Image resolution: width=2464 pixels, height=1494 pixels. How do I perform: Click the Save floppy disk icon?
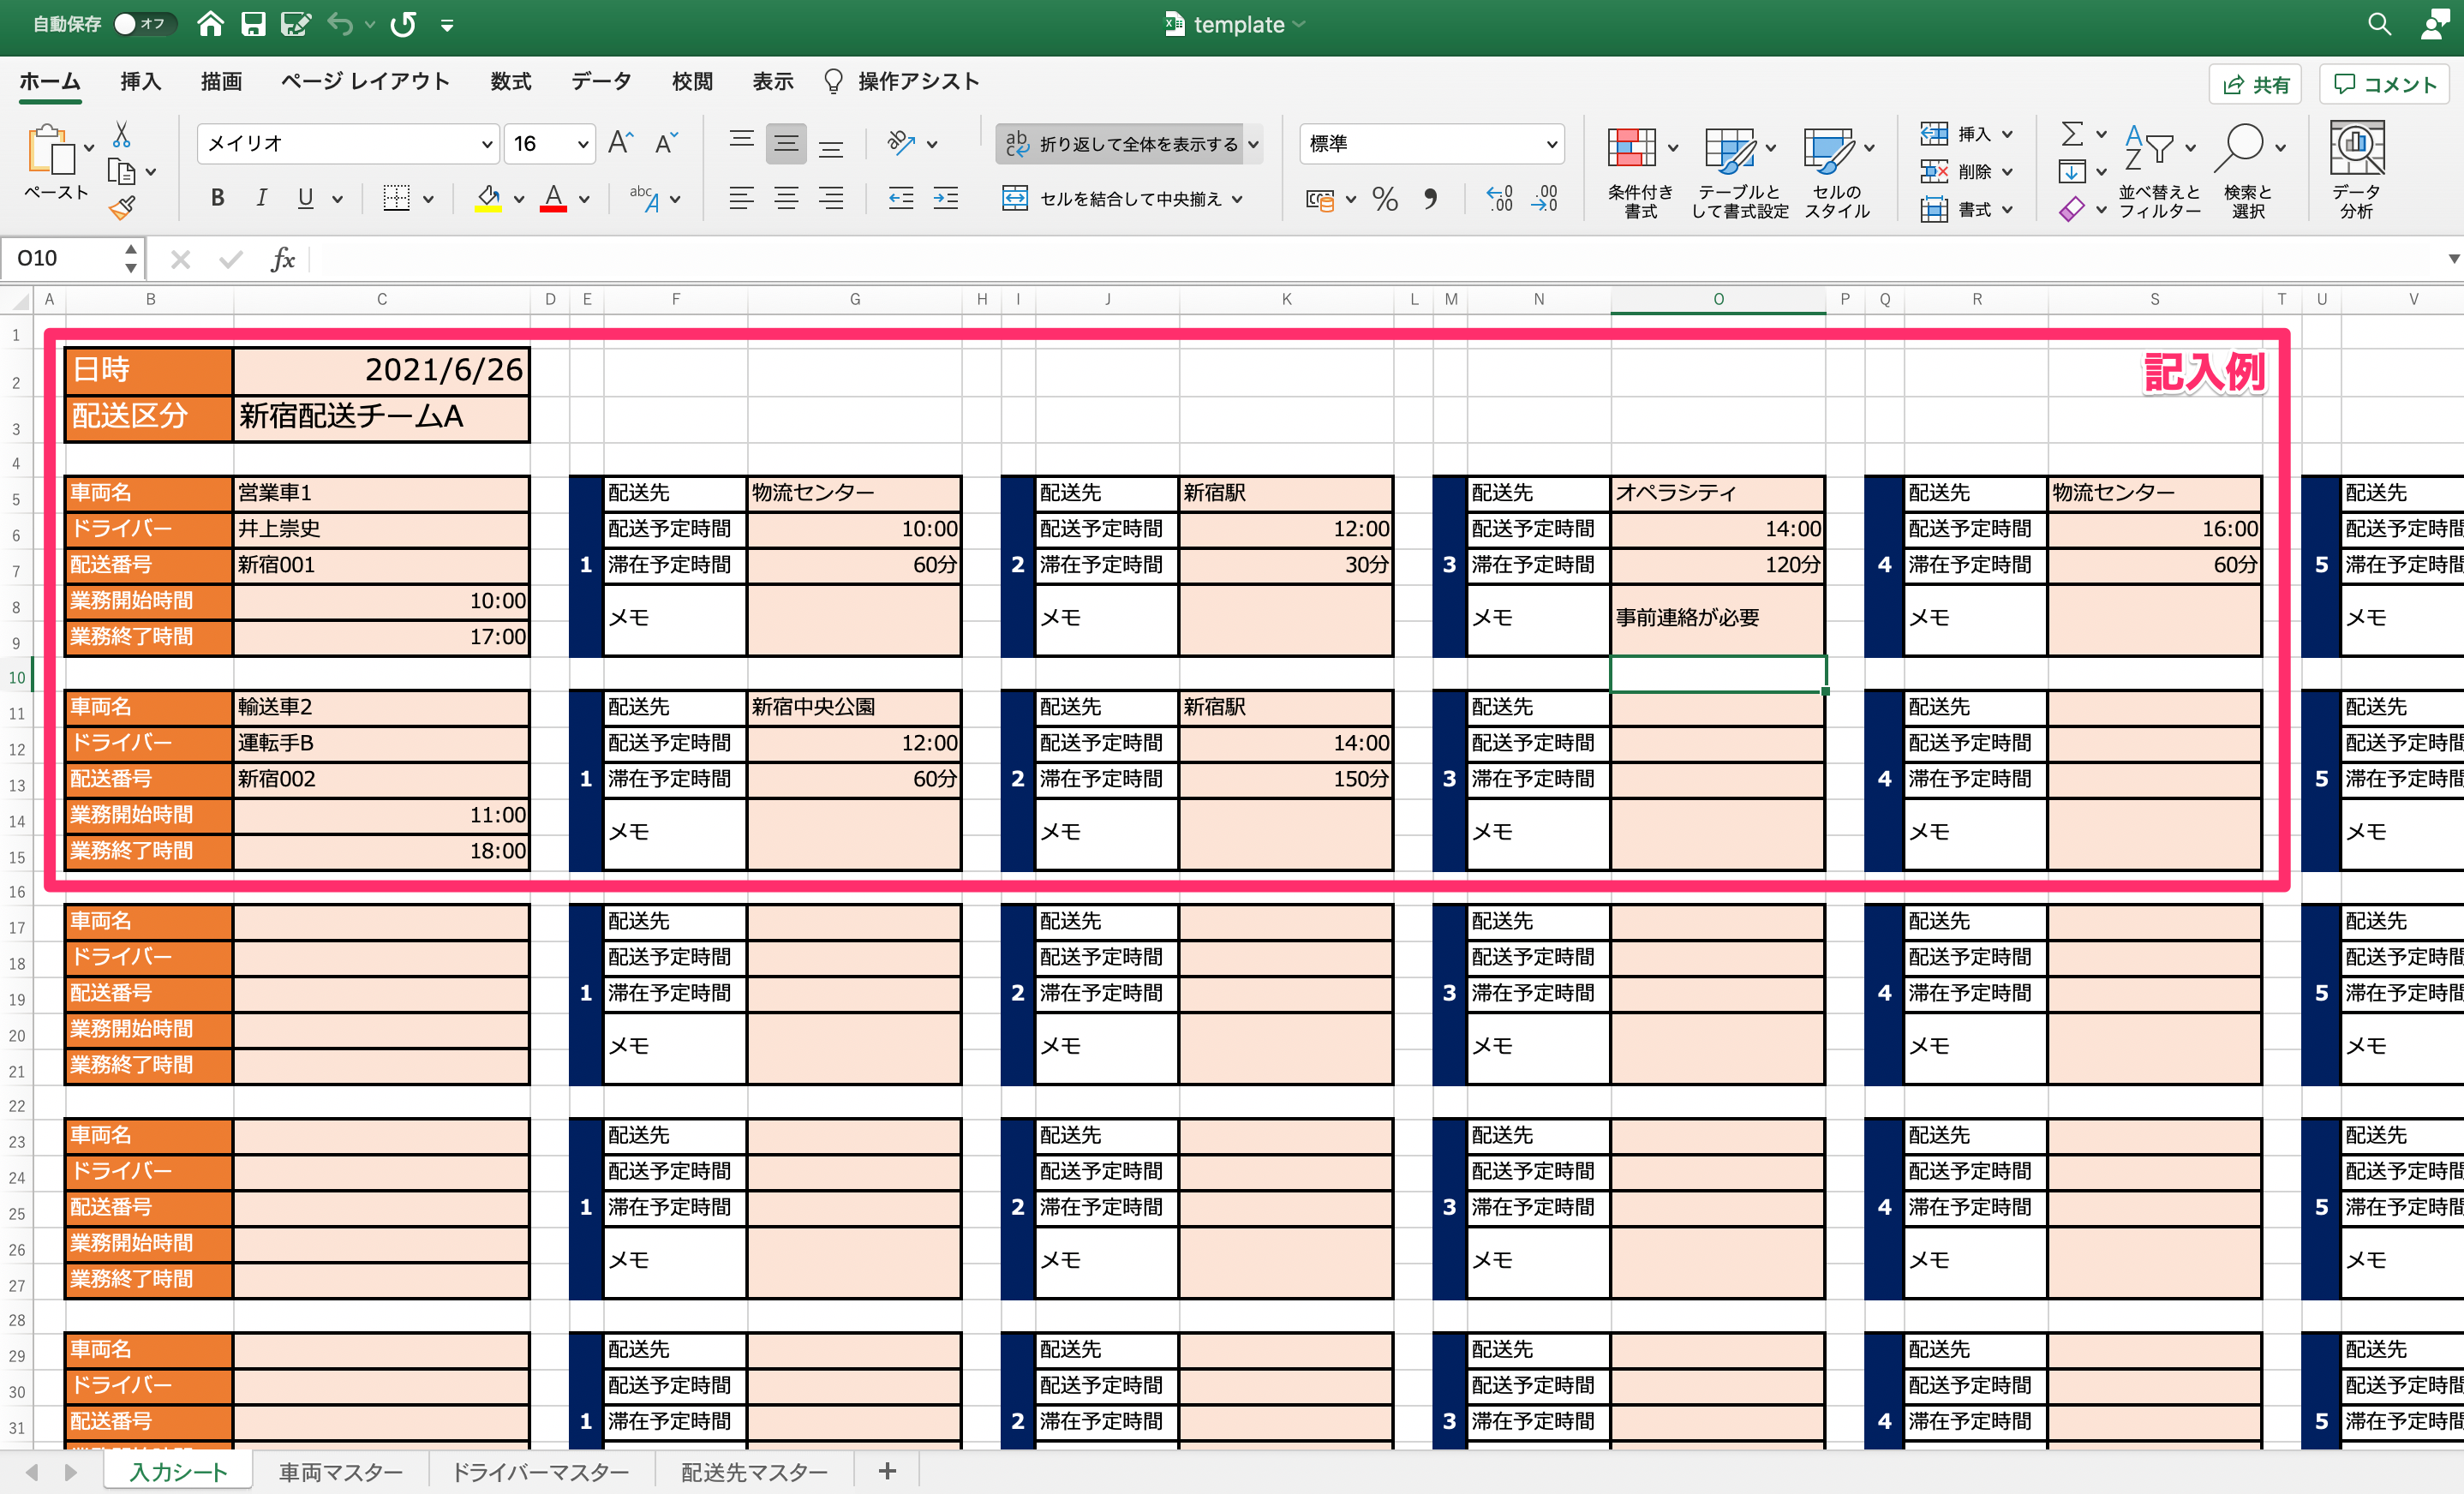[253, 24]
